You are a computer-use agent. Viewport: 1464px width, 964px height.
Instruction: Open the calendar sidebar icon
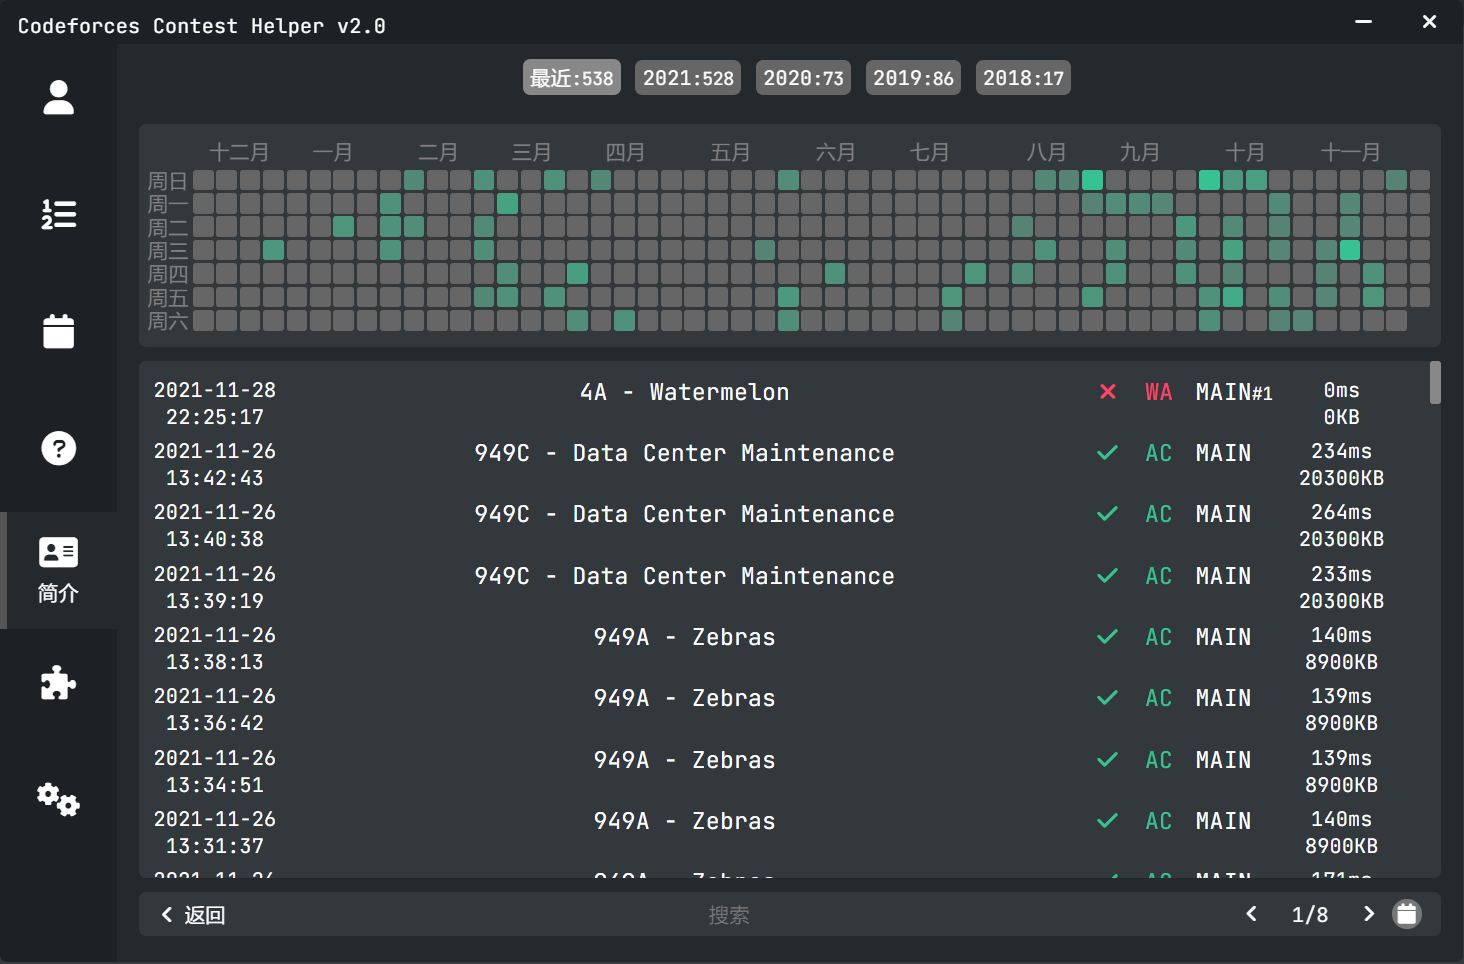(x=58, y=331)
